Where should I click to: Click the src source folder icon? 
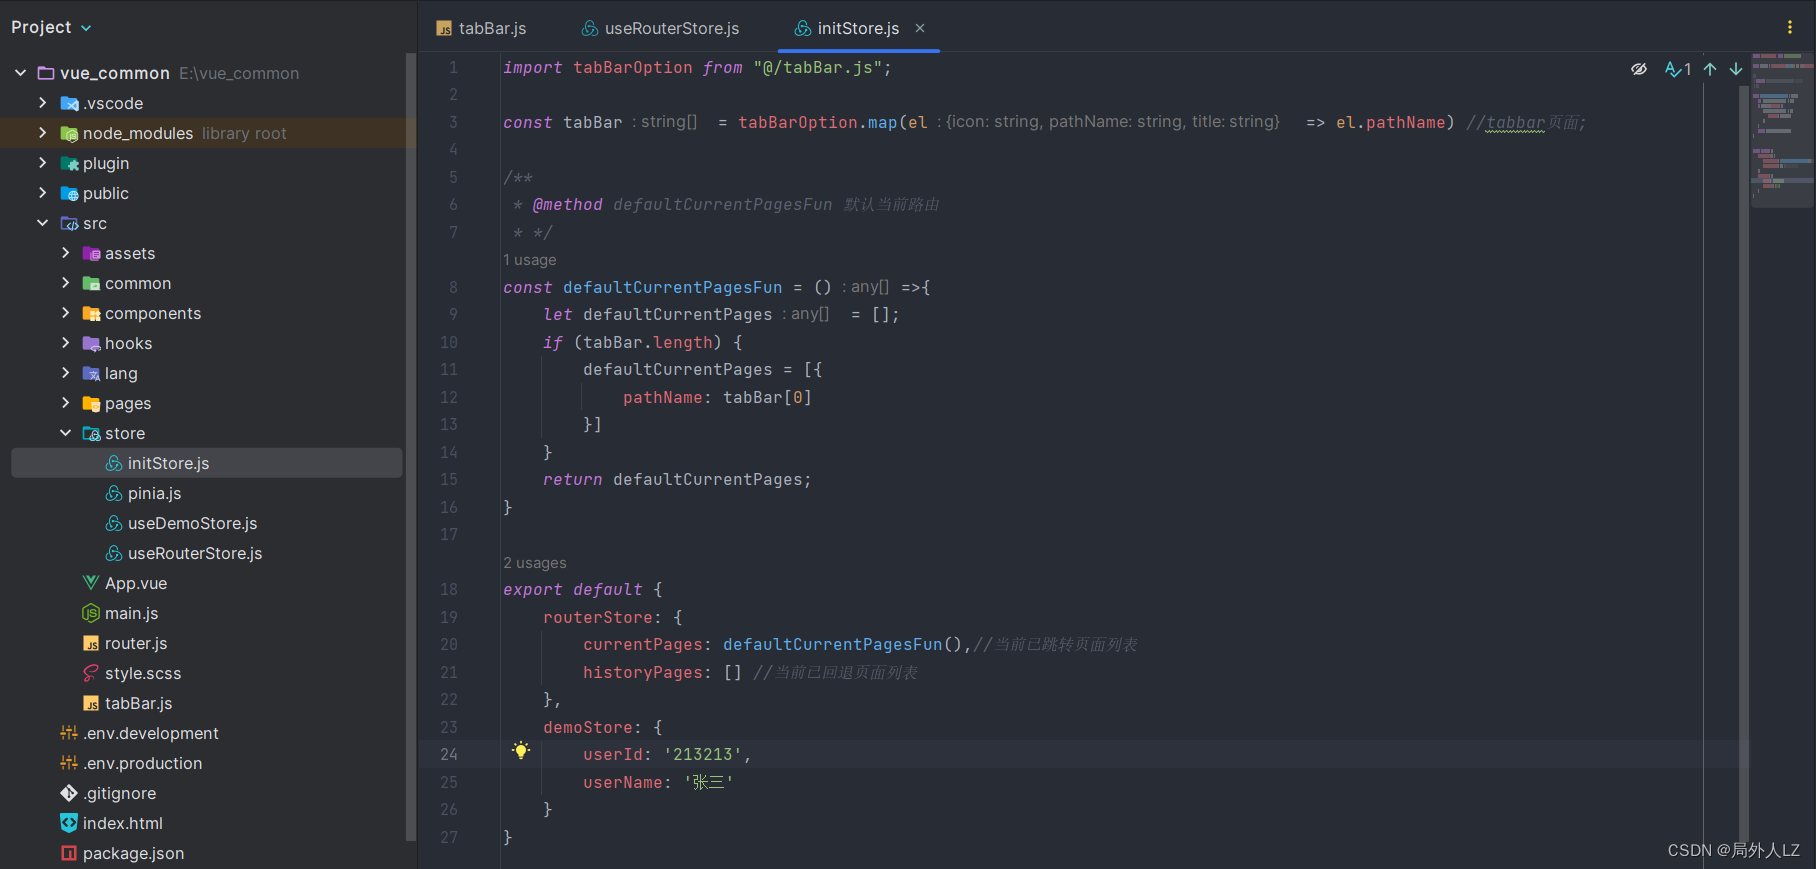(69, 223)
